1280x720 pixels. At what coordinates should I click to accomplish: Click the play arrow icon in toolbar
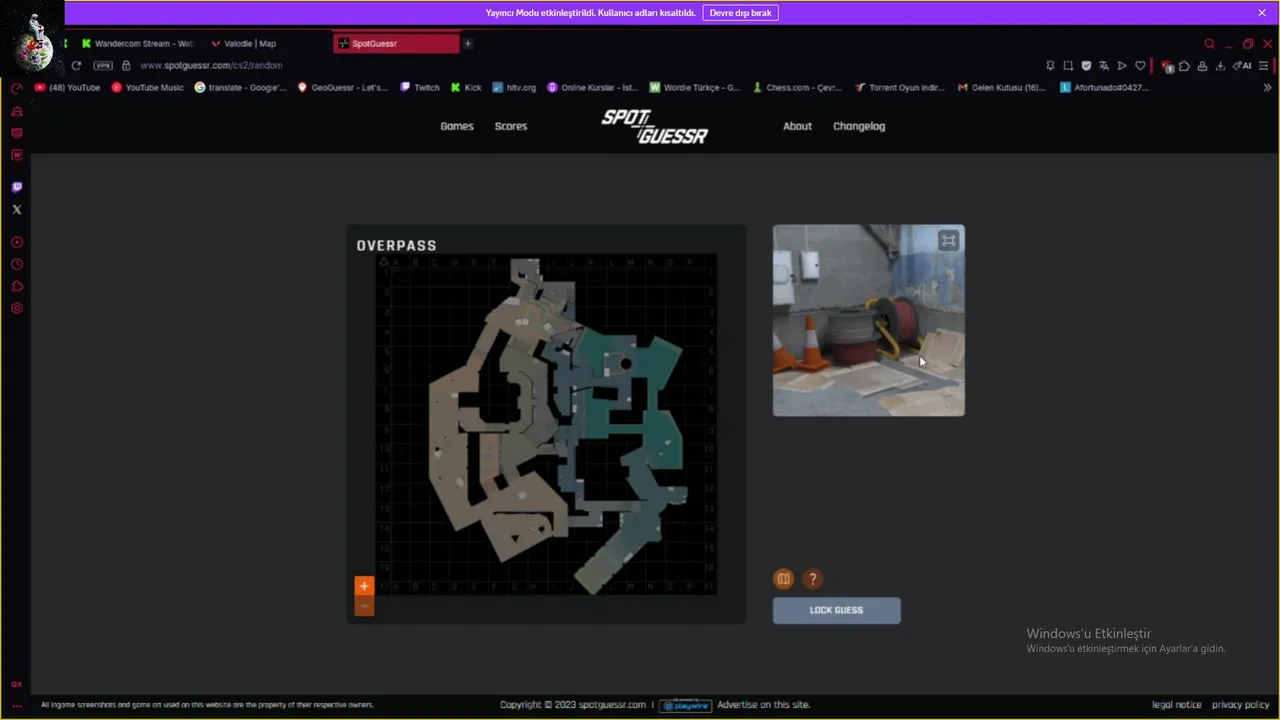click(x=1122, y=66)
